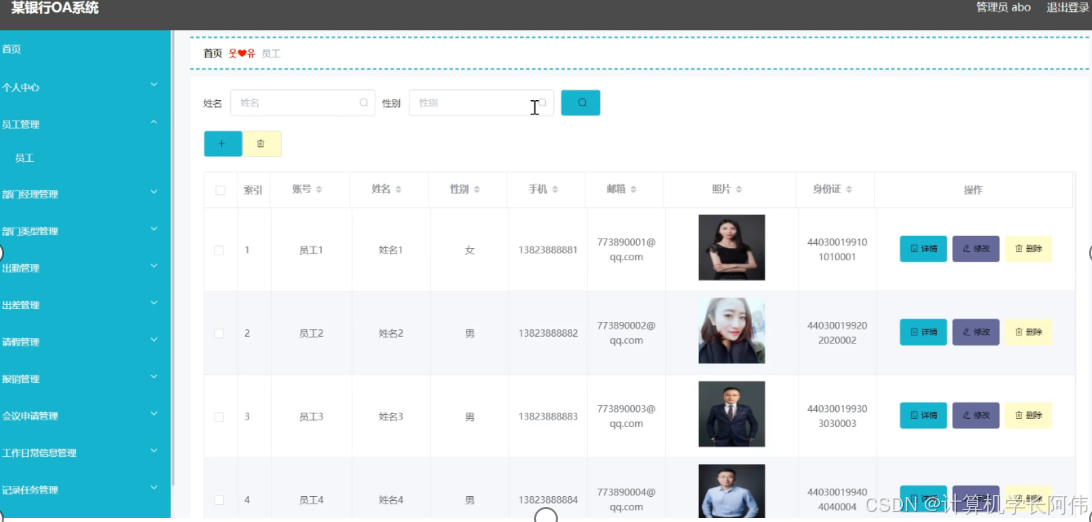Click search icon inside 姓名 field
The height and width of the screenshot is (522, 1092).
point(364,102)
